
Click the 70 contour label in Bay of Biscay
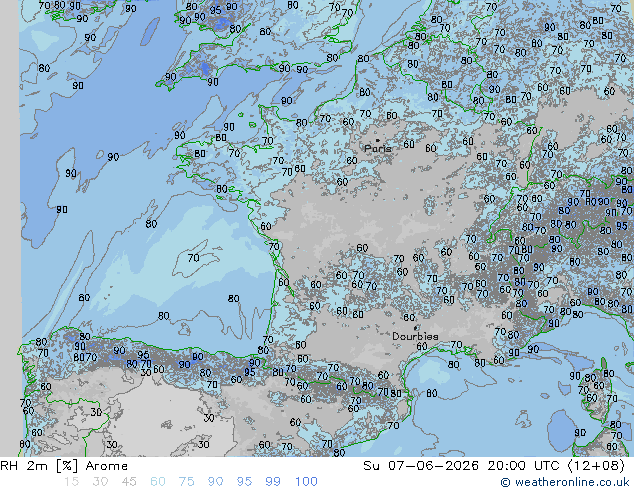(x=193, y=258)
